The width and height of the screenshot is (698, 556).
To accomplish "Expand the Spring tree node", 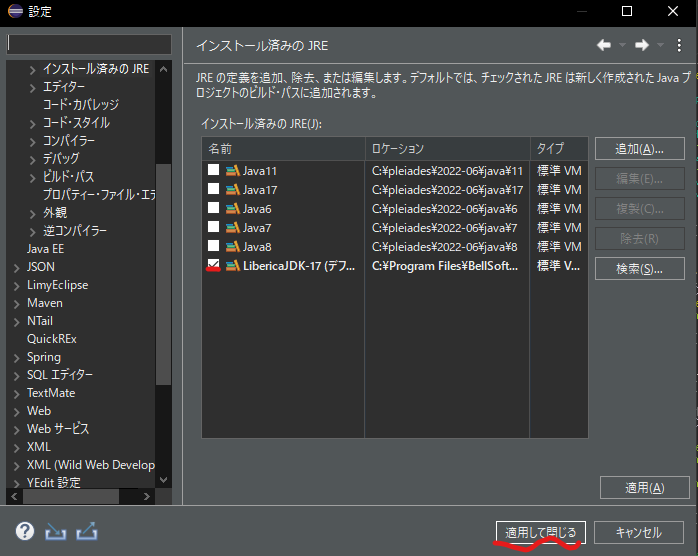I will point(17,358).
